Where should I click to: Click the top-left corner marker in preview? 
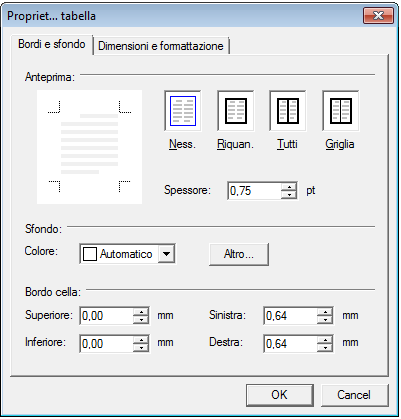tap(54, 108)
